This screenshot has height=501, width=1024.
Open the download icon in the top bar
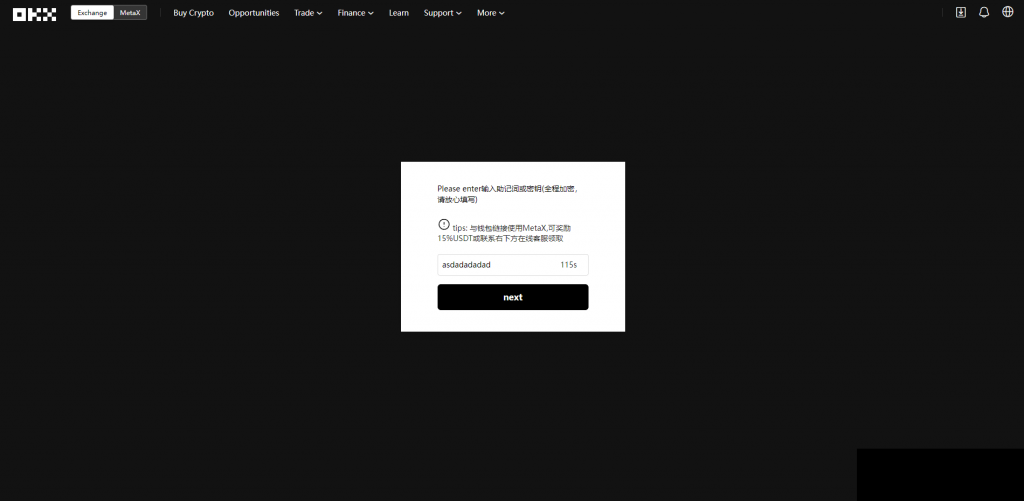tap(960, 13)
